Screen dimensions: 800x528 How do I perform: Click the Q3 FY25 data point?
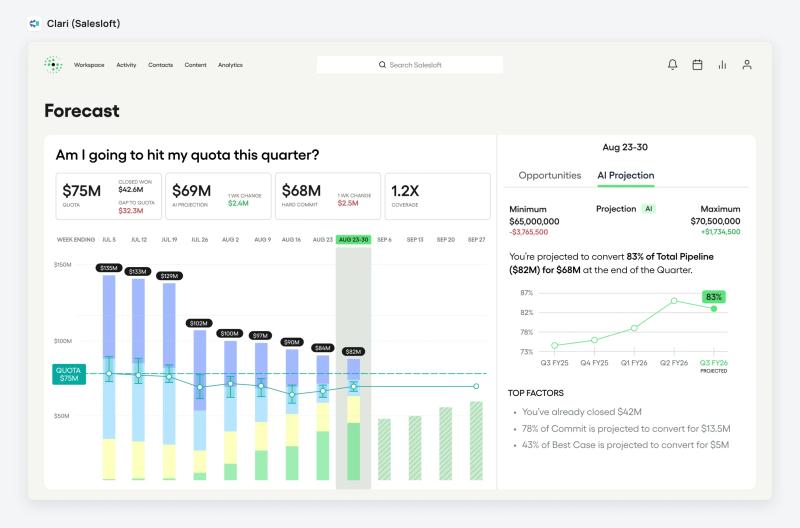click(x=555, y=345)
